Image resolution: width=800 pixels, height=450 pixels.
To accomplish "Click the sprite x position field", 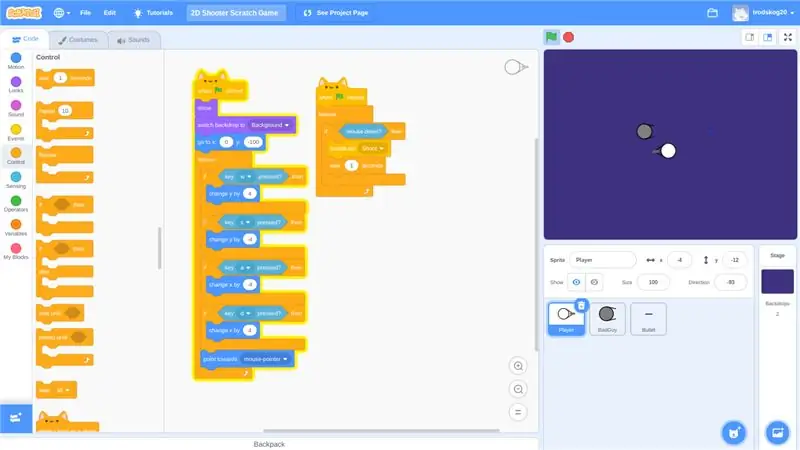I will 679,260.
